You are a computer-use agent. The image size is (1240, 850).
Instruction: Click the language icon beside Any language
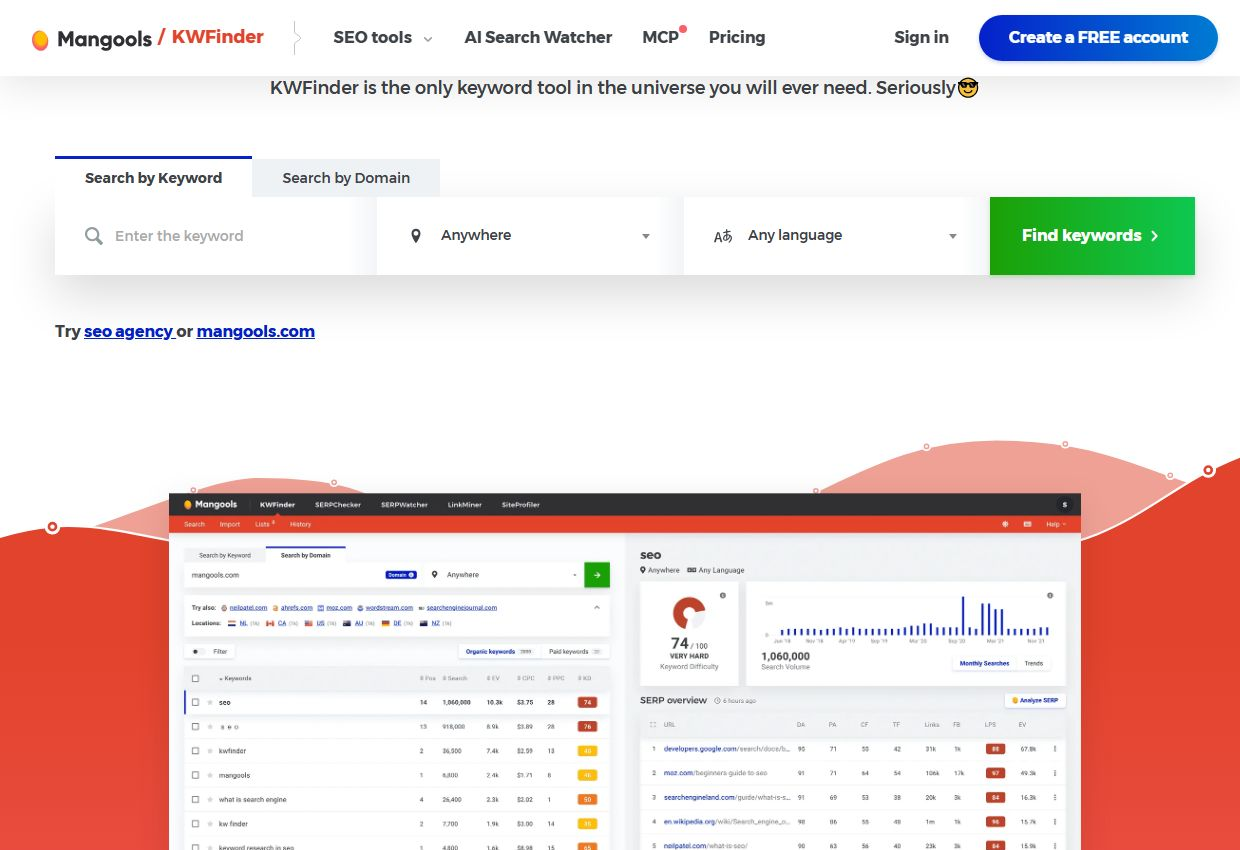tap(723, 236)
